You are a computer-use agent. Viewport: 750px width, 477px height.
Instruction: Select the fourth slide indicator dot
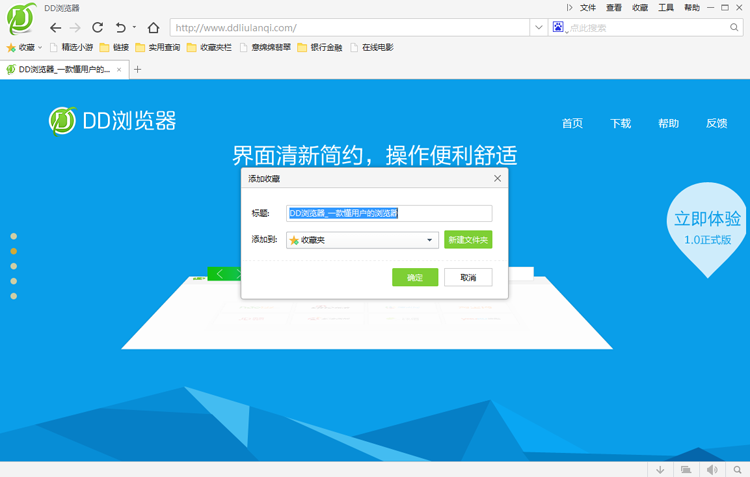14,281
